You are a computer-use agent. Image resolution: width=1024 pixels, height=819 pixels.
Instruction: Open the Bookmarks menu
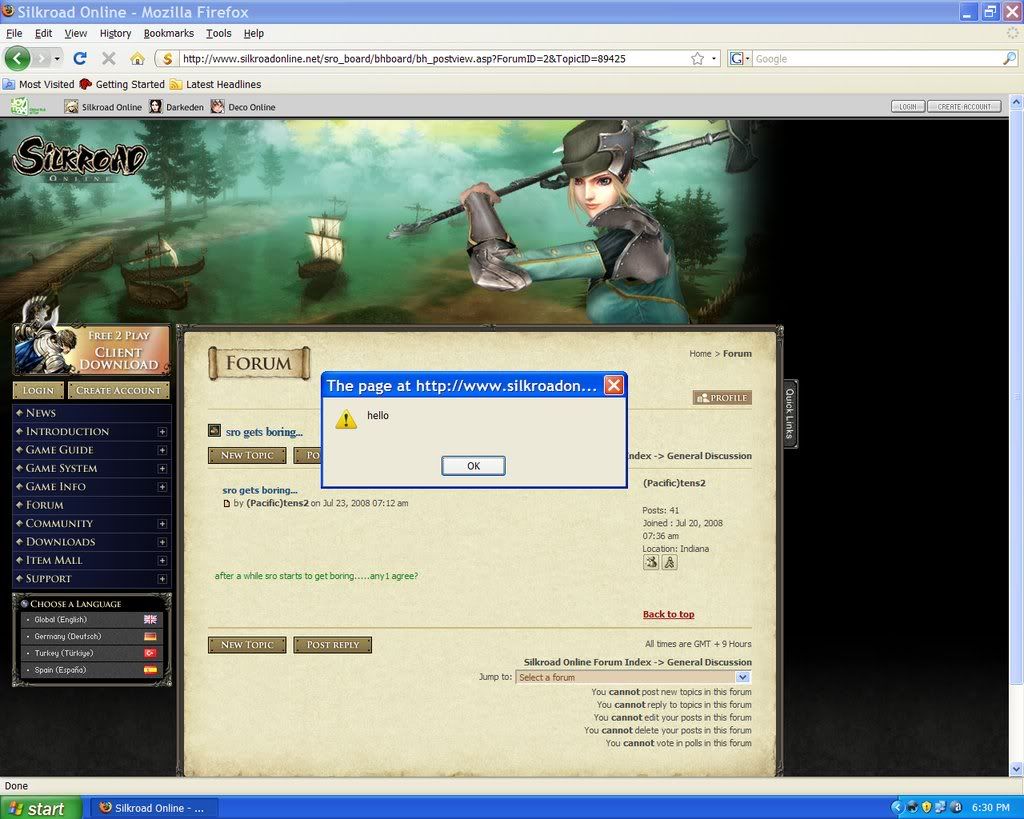(168, 33)
